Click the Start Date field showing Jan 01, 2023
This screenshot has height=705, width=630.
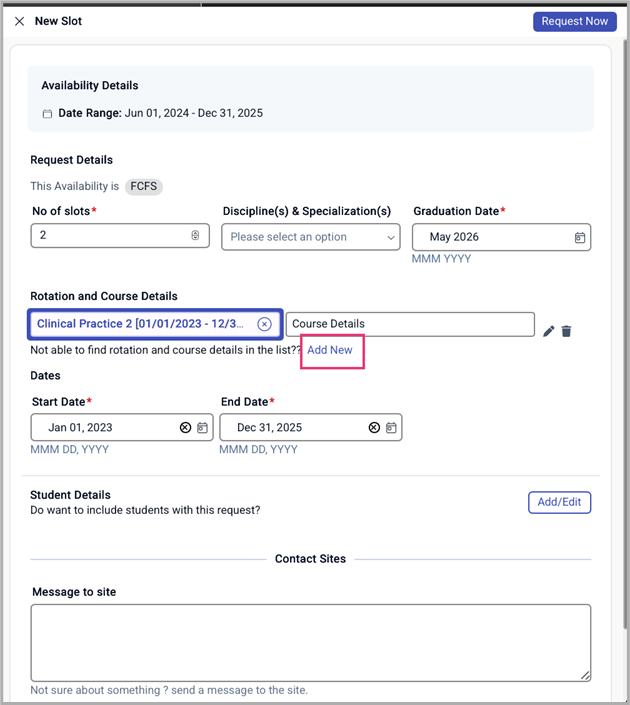pyautogui.click(x=105, y=427)
